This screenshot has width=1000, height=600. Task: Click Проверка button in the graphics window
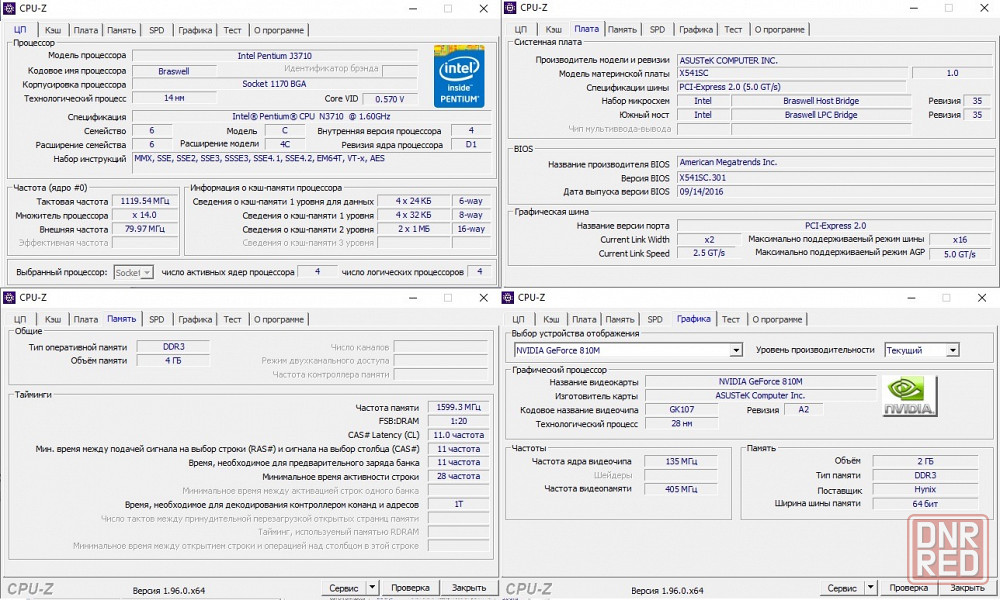coord(908,588)
